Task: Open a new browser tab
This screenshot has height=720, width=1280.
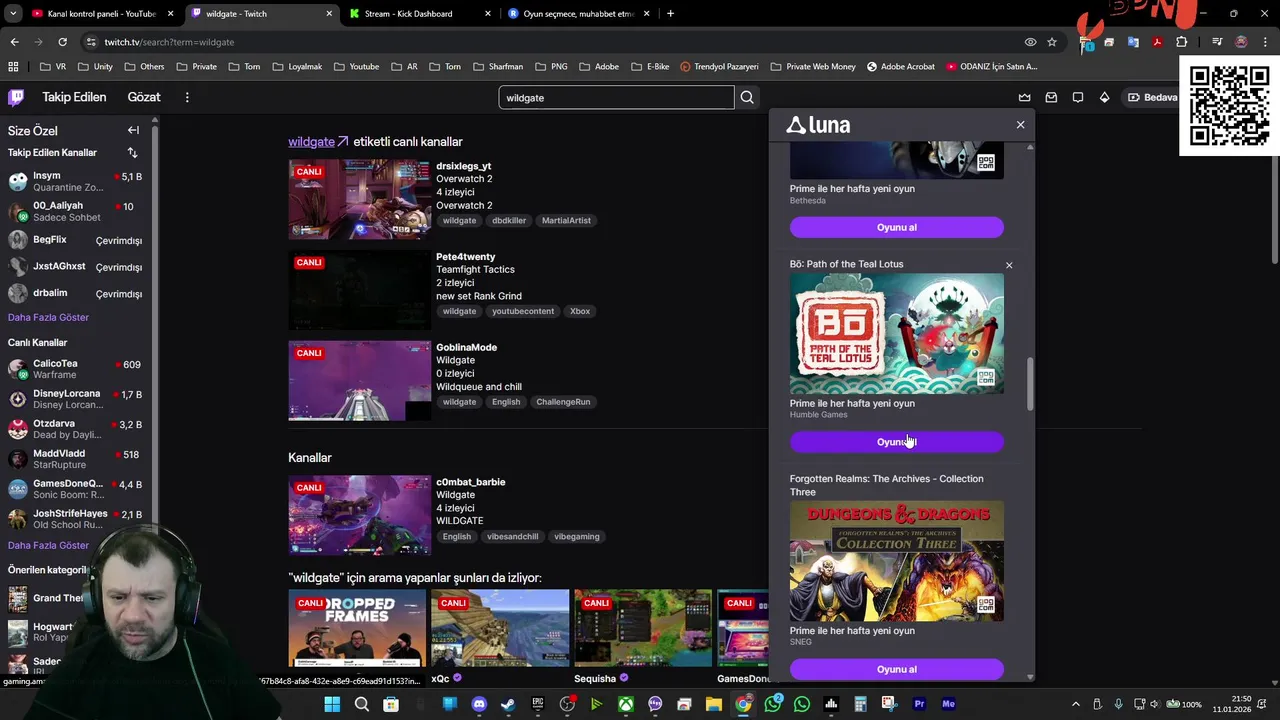Action: (x=670, y=14)
